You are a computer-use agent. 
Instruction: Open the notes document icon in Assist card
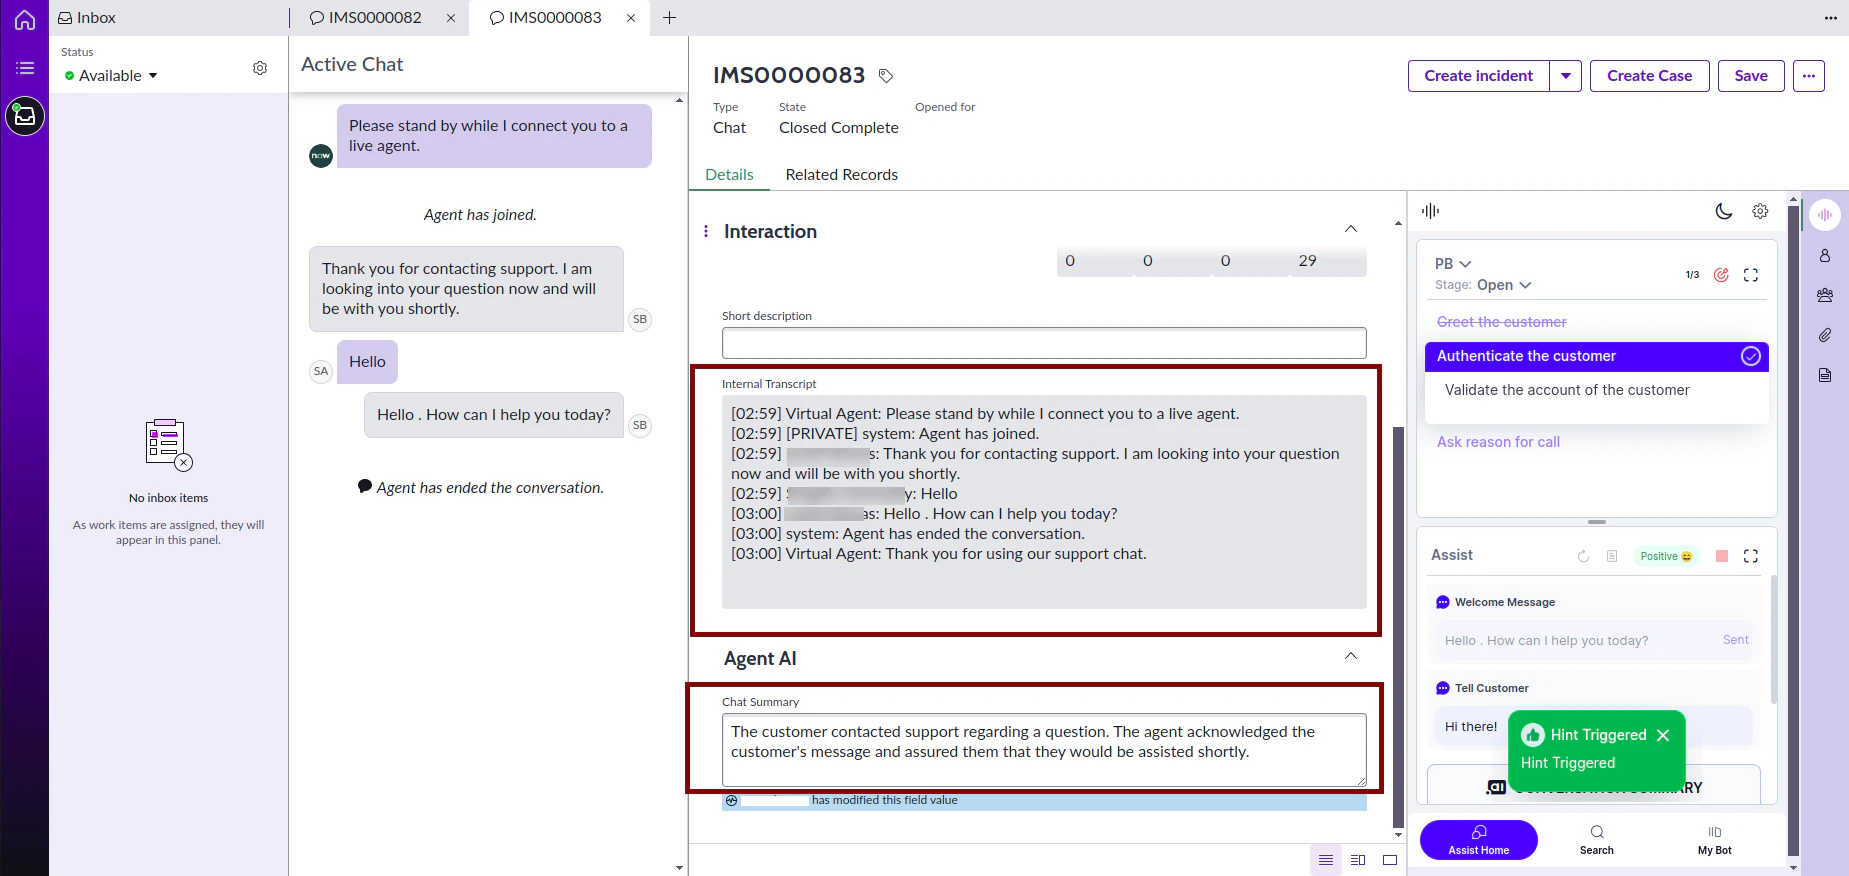(x=1612, y=556)
